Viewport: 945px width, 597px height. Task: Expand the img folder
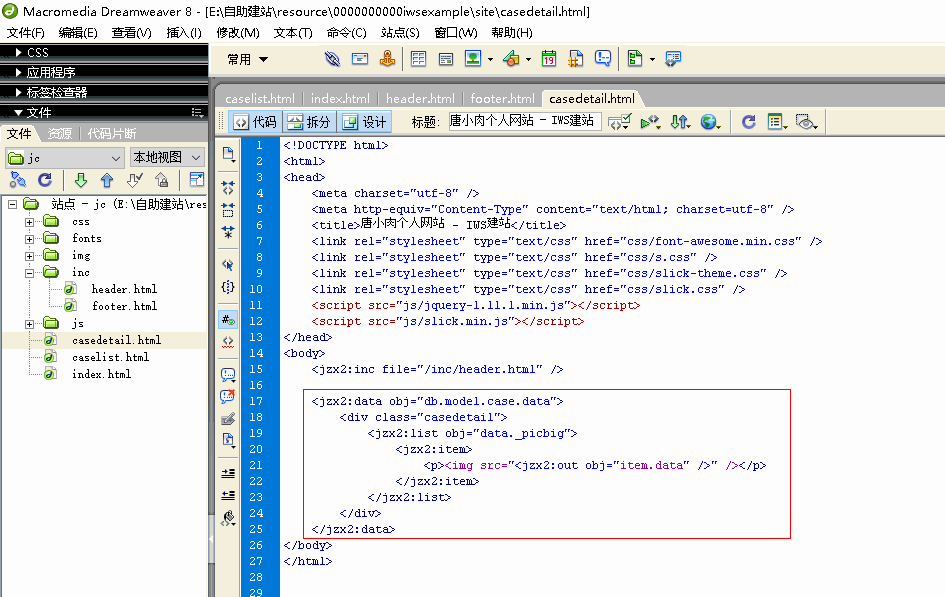coord(29,256)
